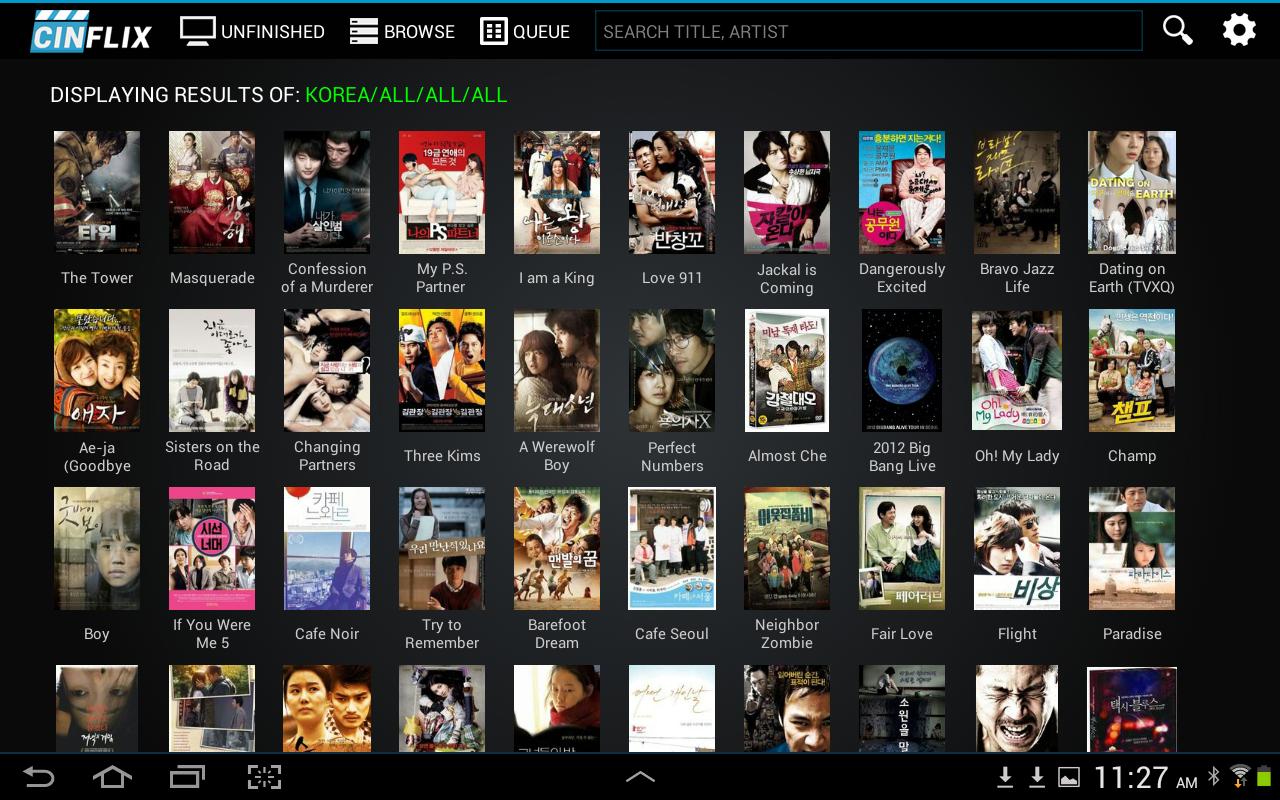This screenshot has width=1280, height=800.
Task: Click inside the search title field
Action: click(869, 30)
